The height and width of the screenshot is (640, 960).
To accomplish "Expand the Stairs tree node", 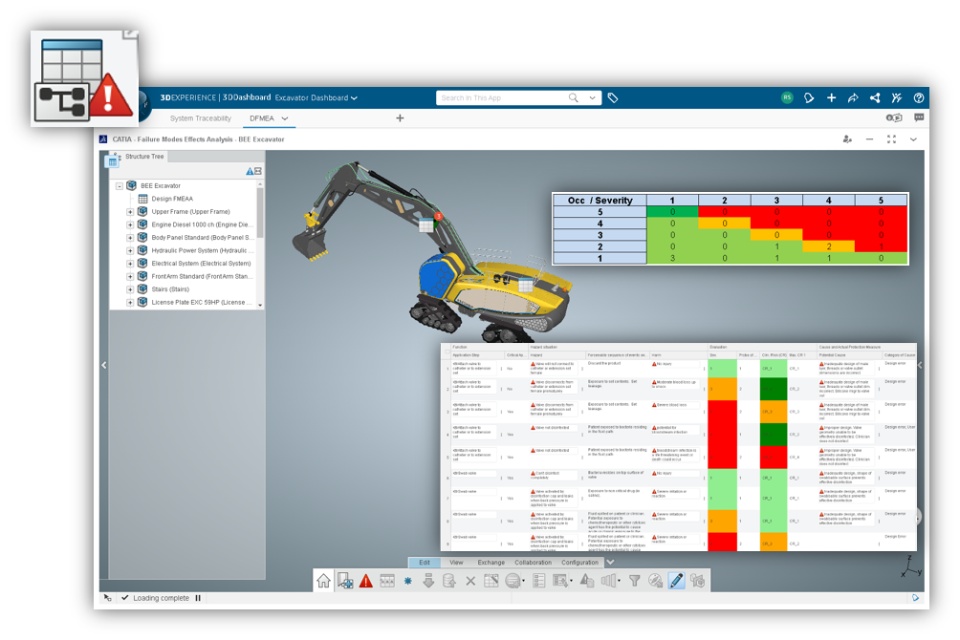I will [130, 290].
